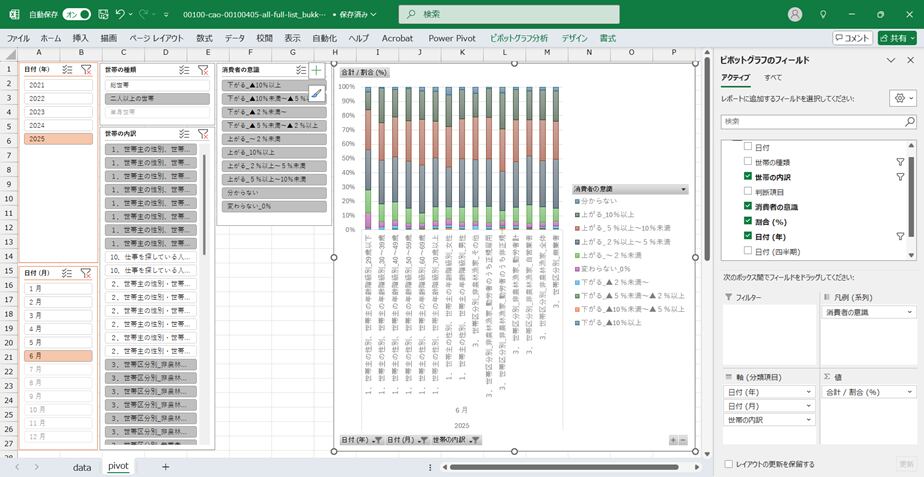Uncheck the 世帯の内訳 field checkbox
Viewport: 924px width, 477px height.
coord(747,176)
